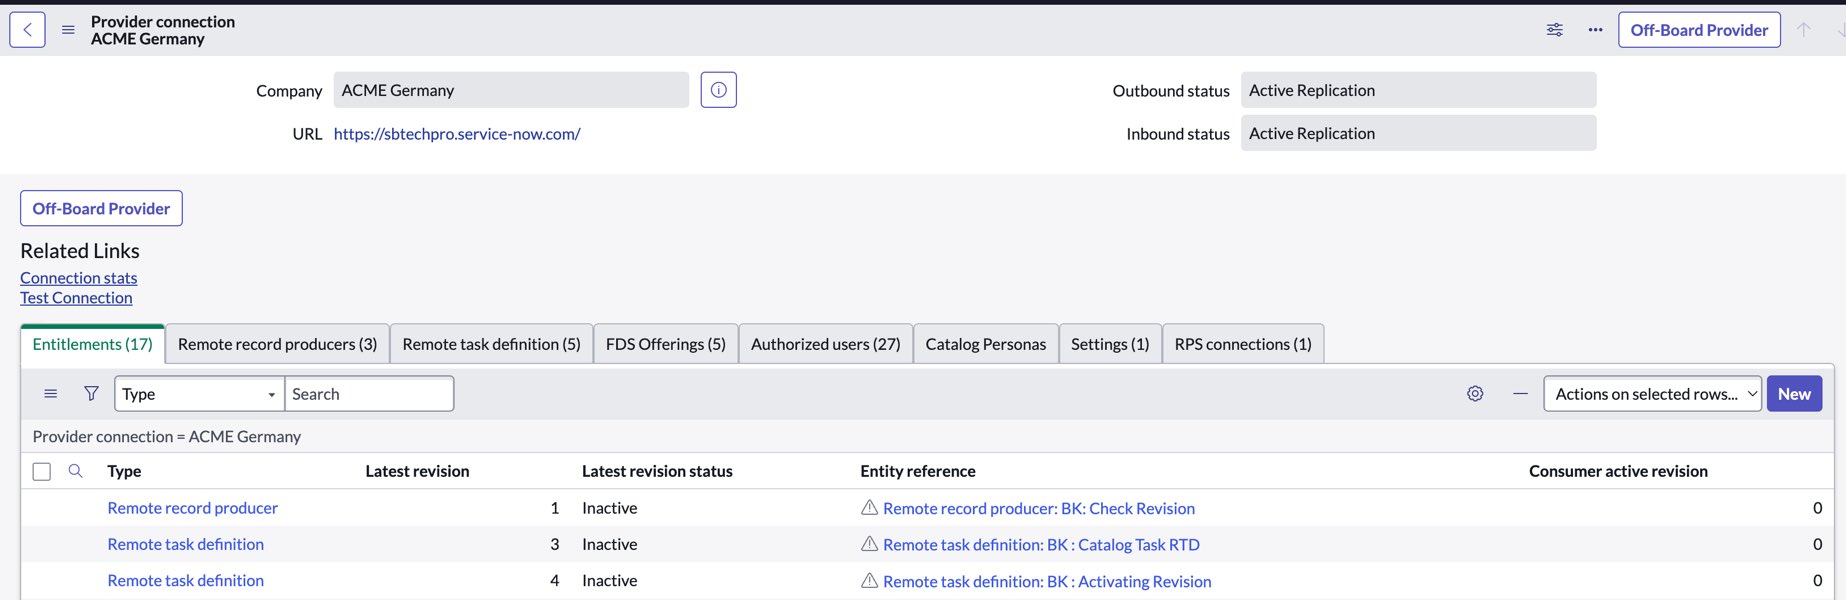The width and height of the screenshot is (1846, 600).
Task: Open the list personalize gear icon
Action: tap(1475, 394)
